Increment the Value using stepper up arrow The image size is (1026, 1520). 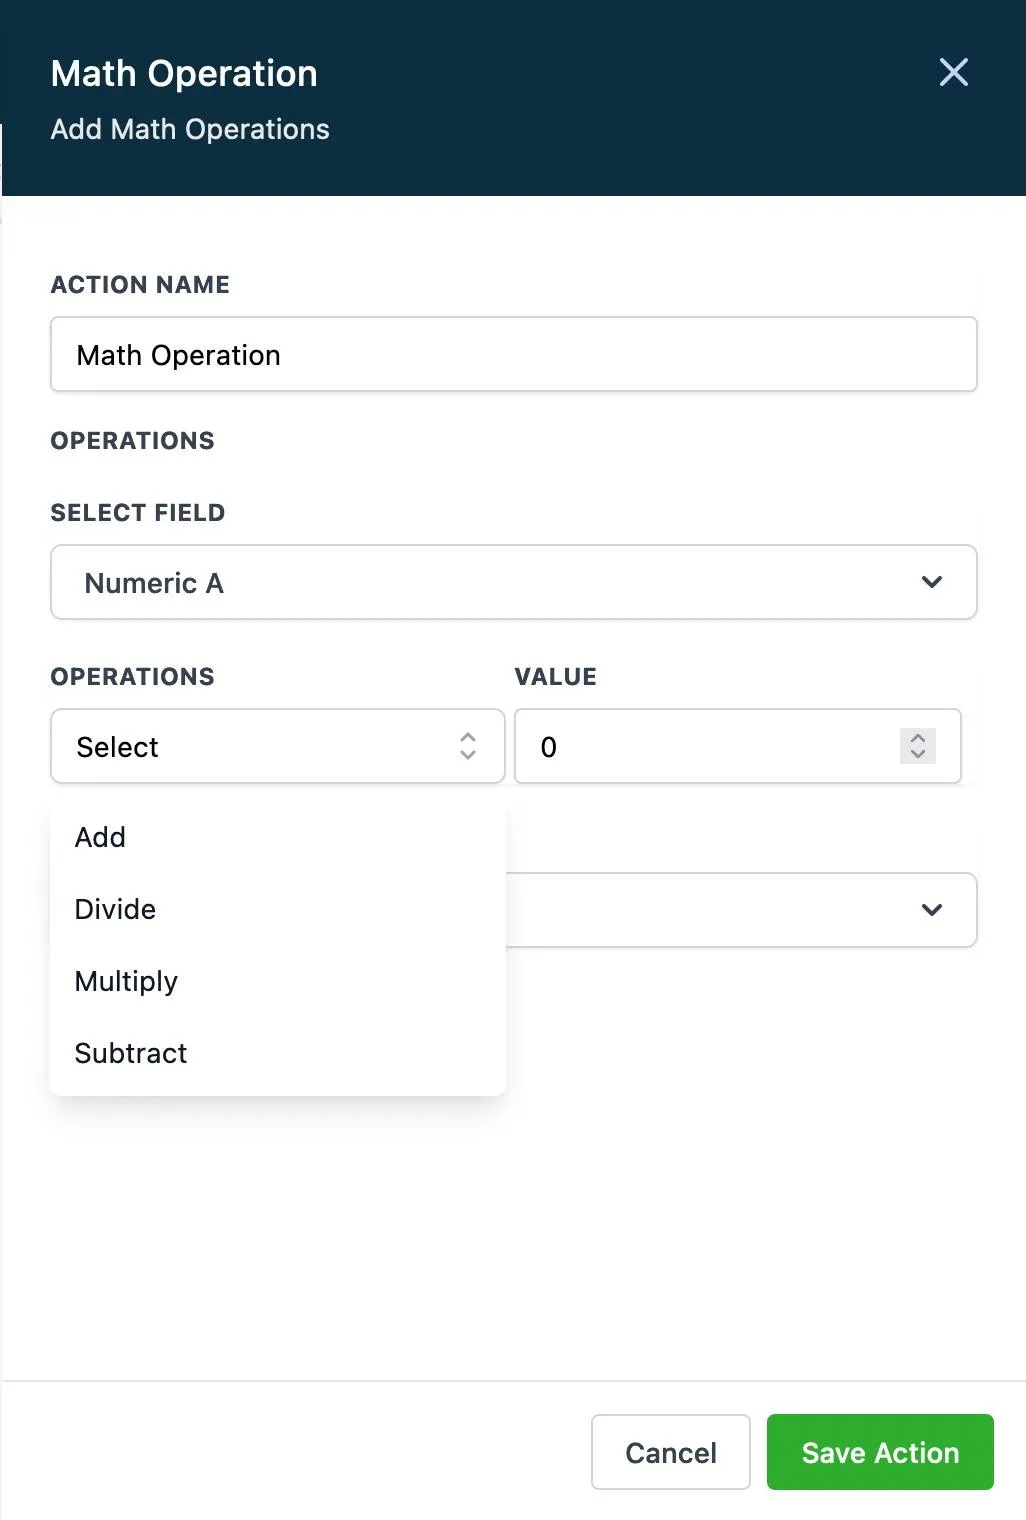[x=918, y=738]
